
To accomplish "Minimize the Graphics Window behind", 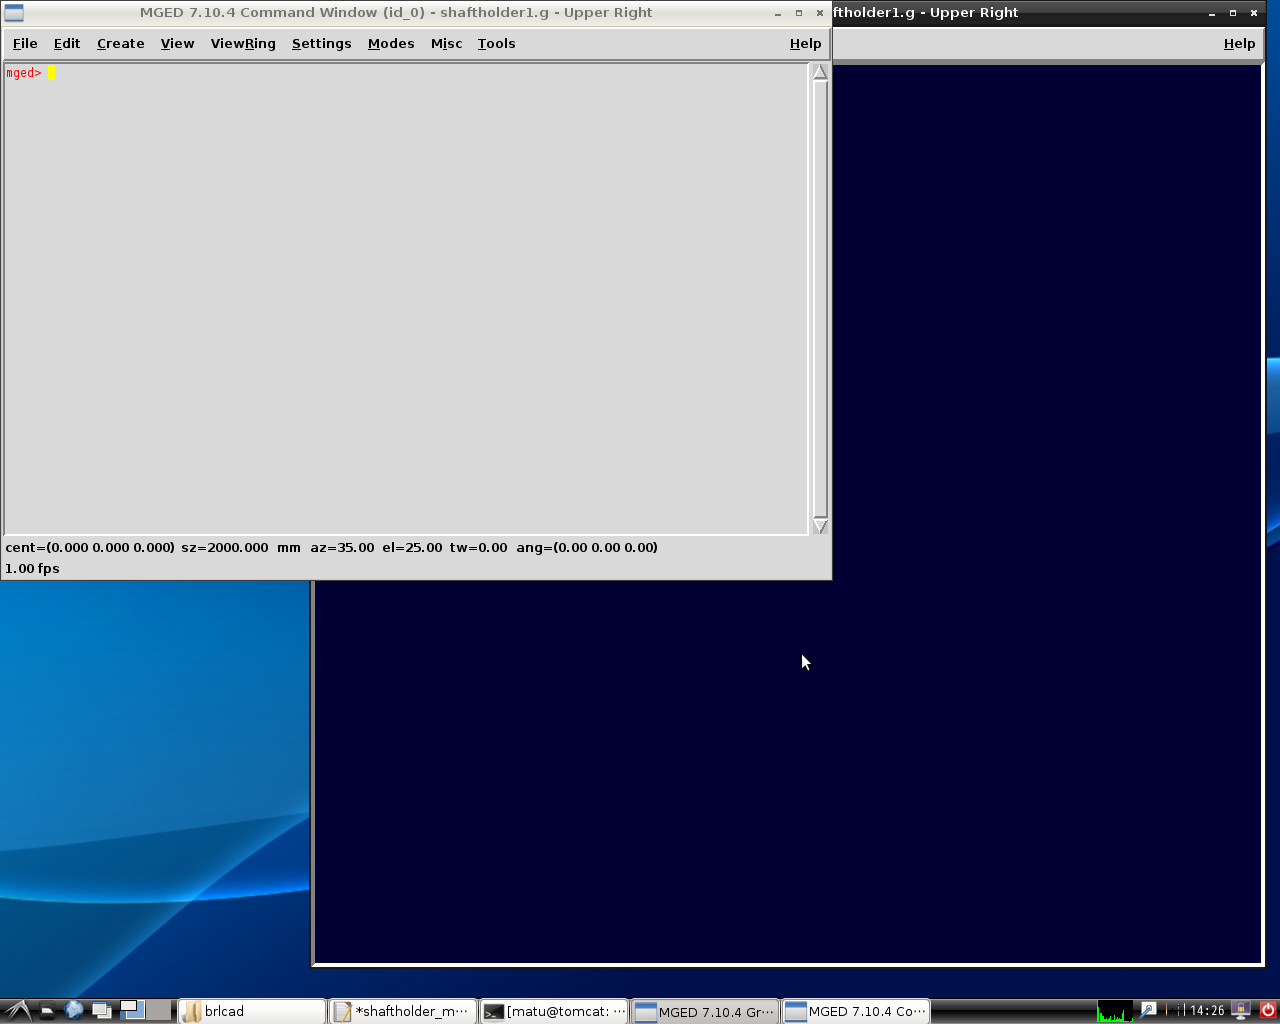I will click(1212, 13).
